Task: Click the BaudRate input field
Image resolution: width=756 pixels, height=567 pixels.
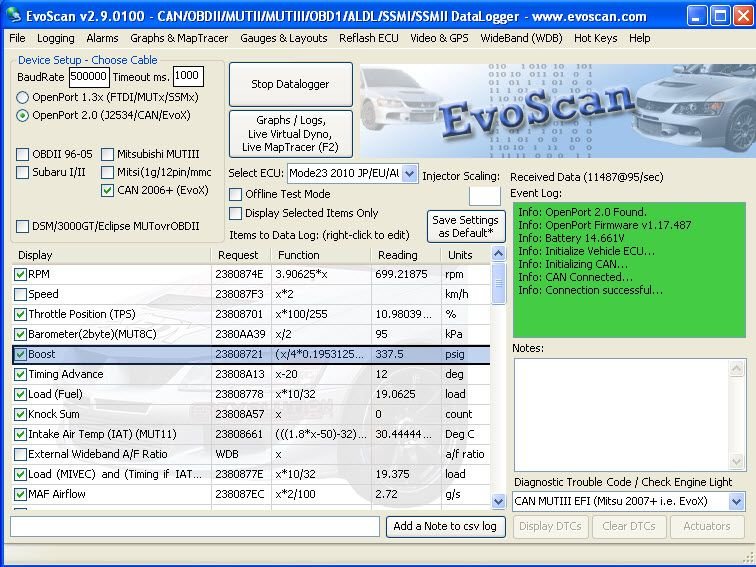Action: [x=89, y=76]
